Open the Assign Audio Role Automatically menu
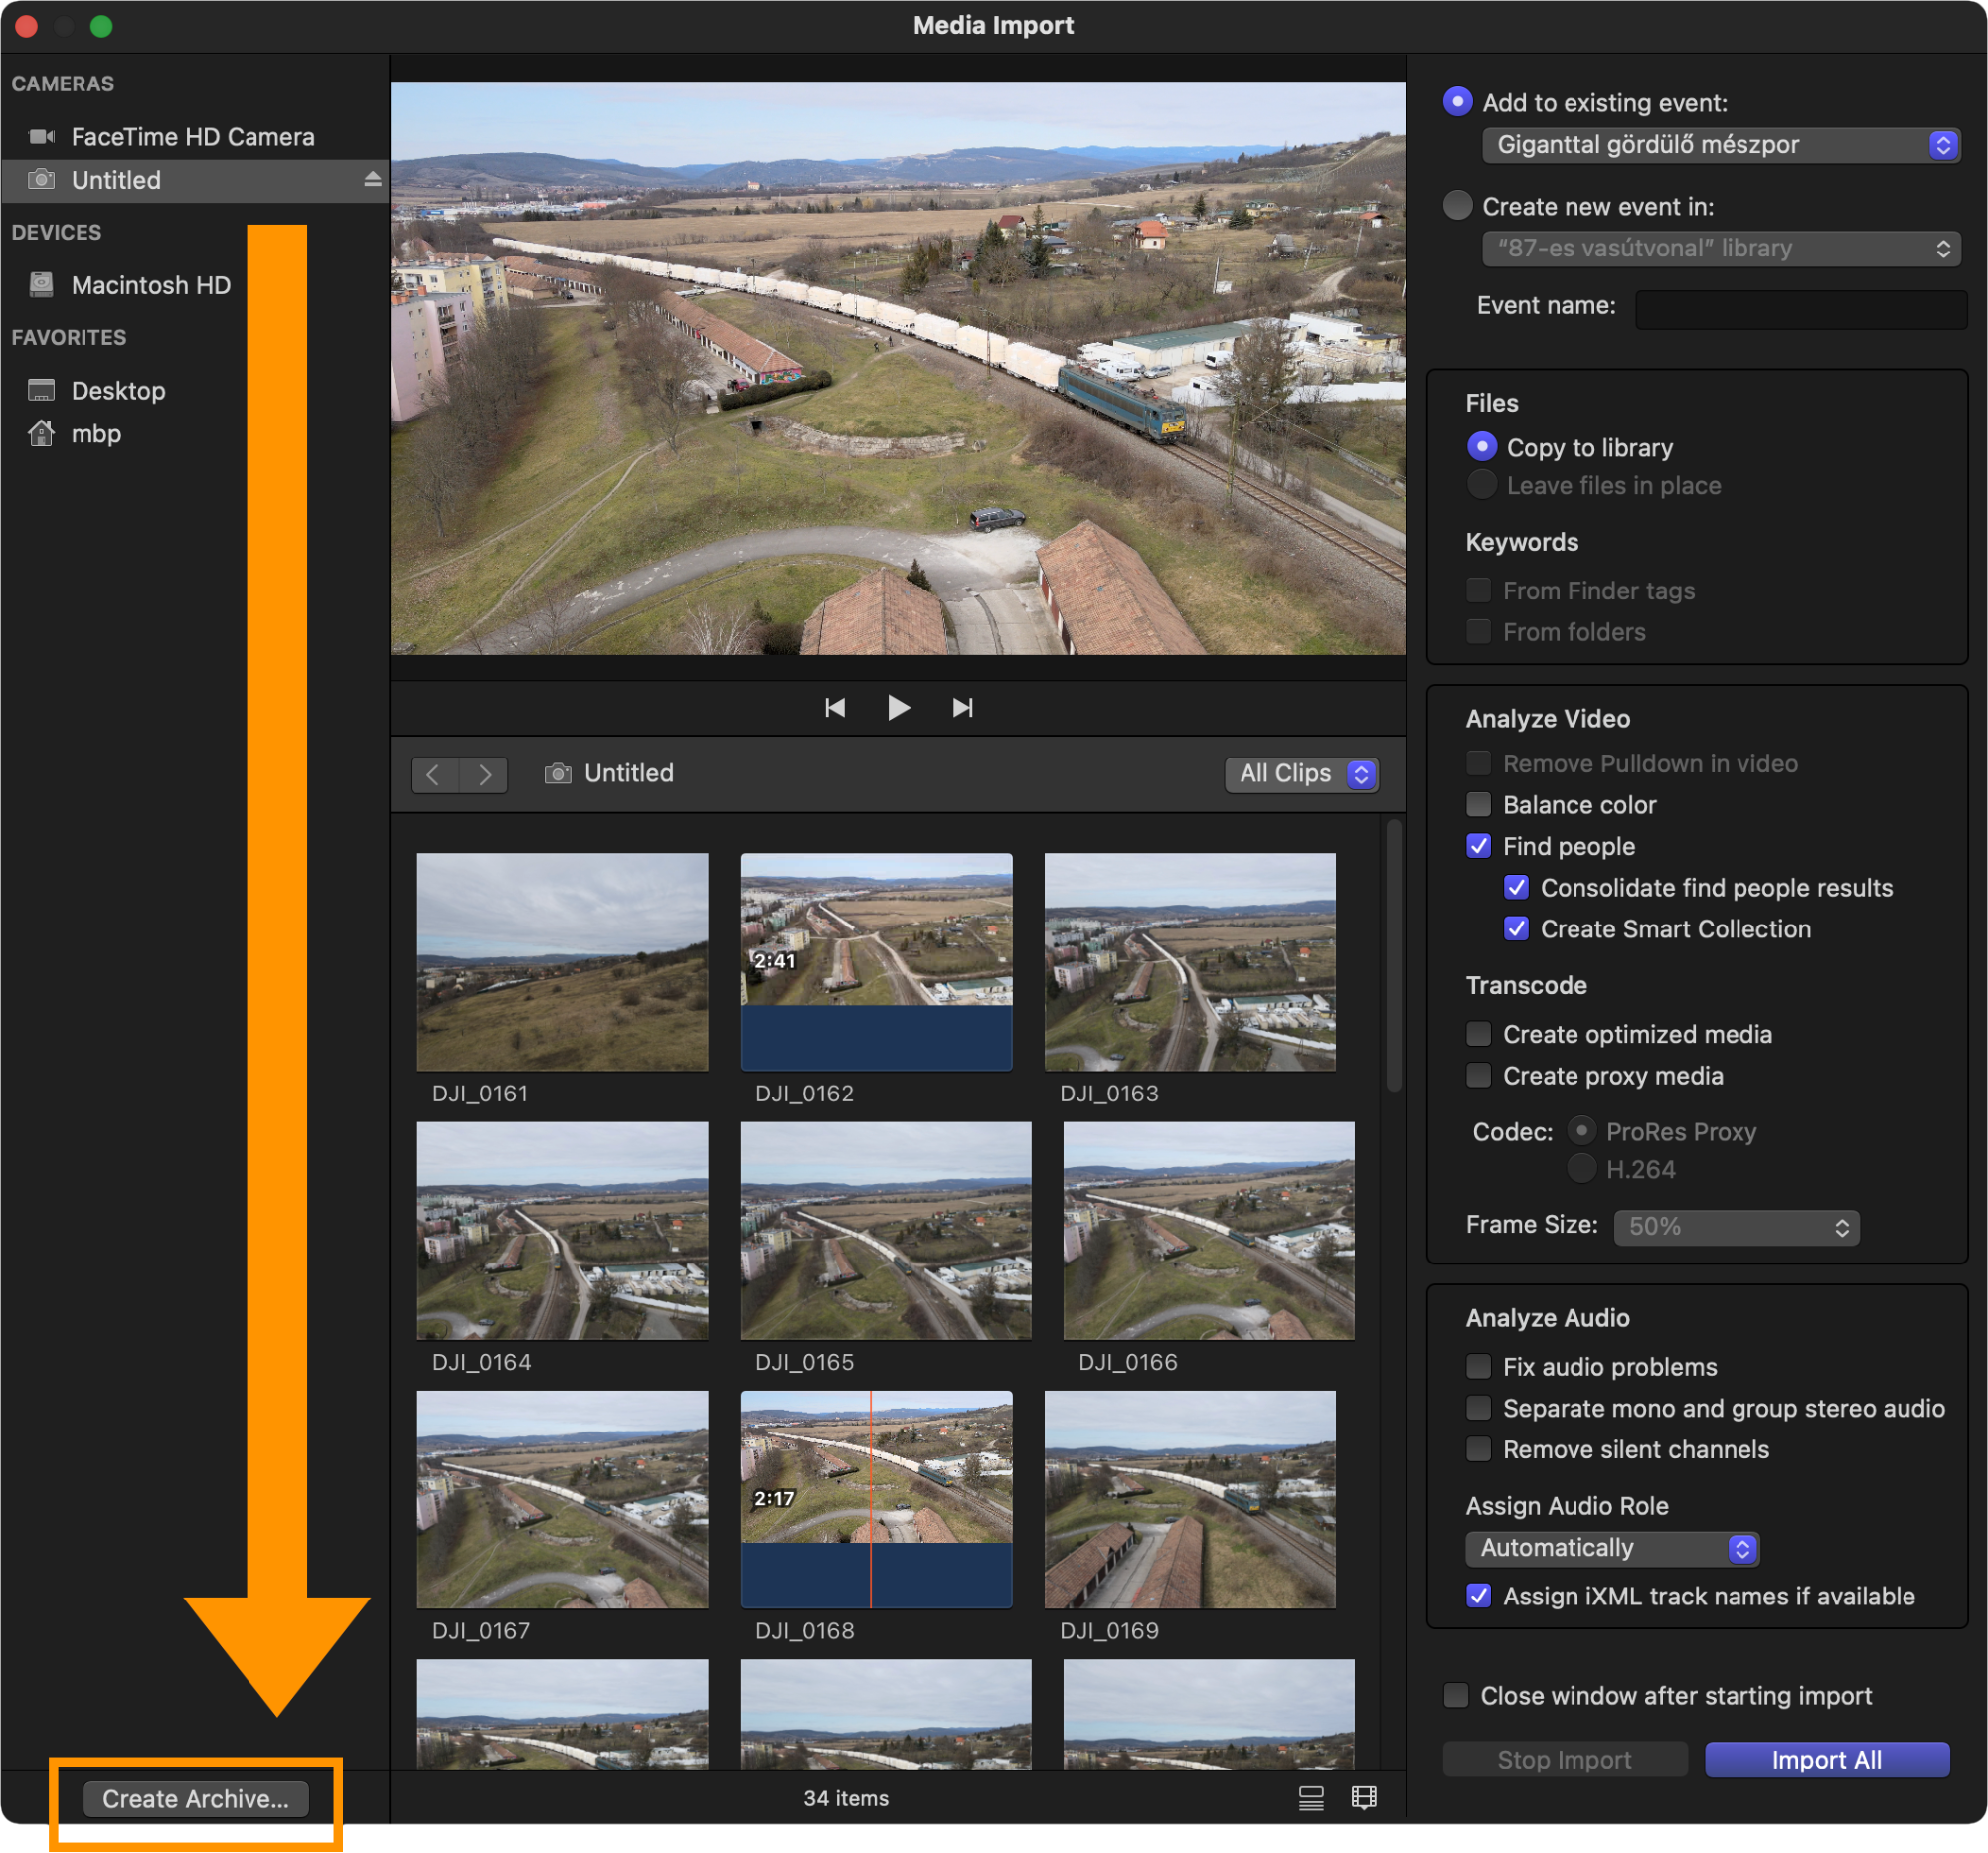This screenshot has height=1853, width=1988. point(1611,1548)
